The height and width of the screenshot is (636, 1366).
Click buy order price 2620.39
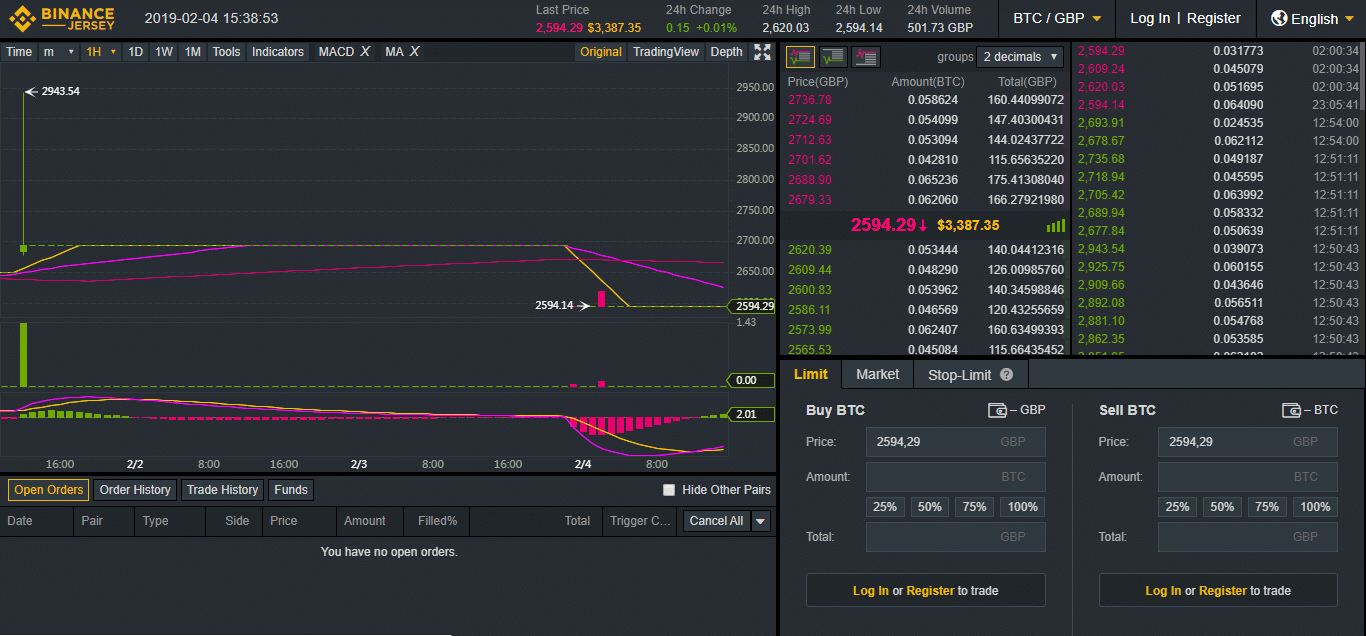point(810,250)
